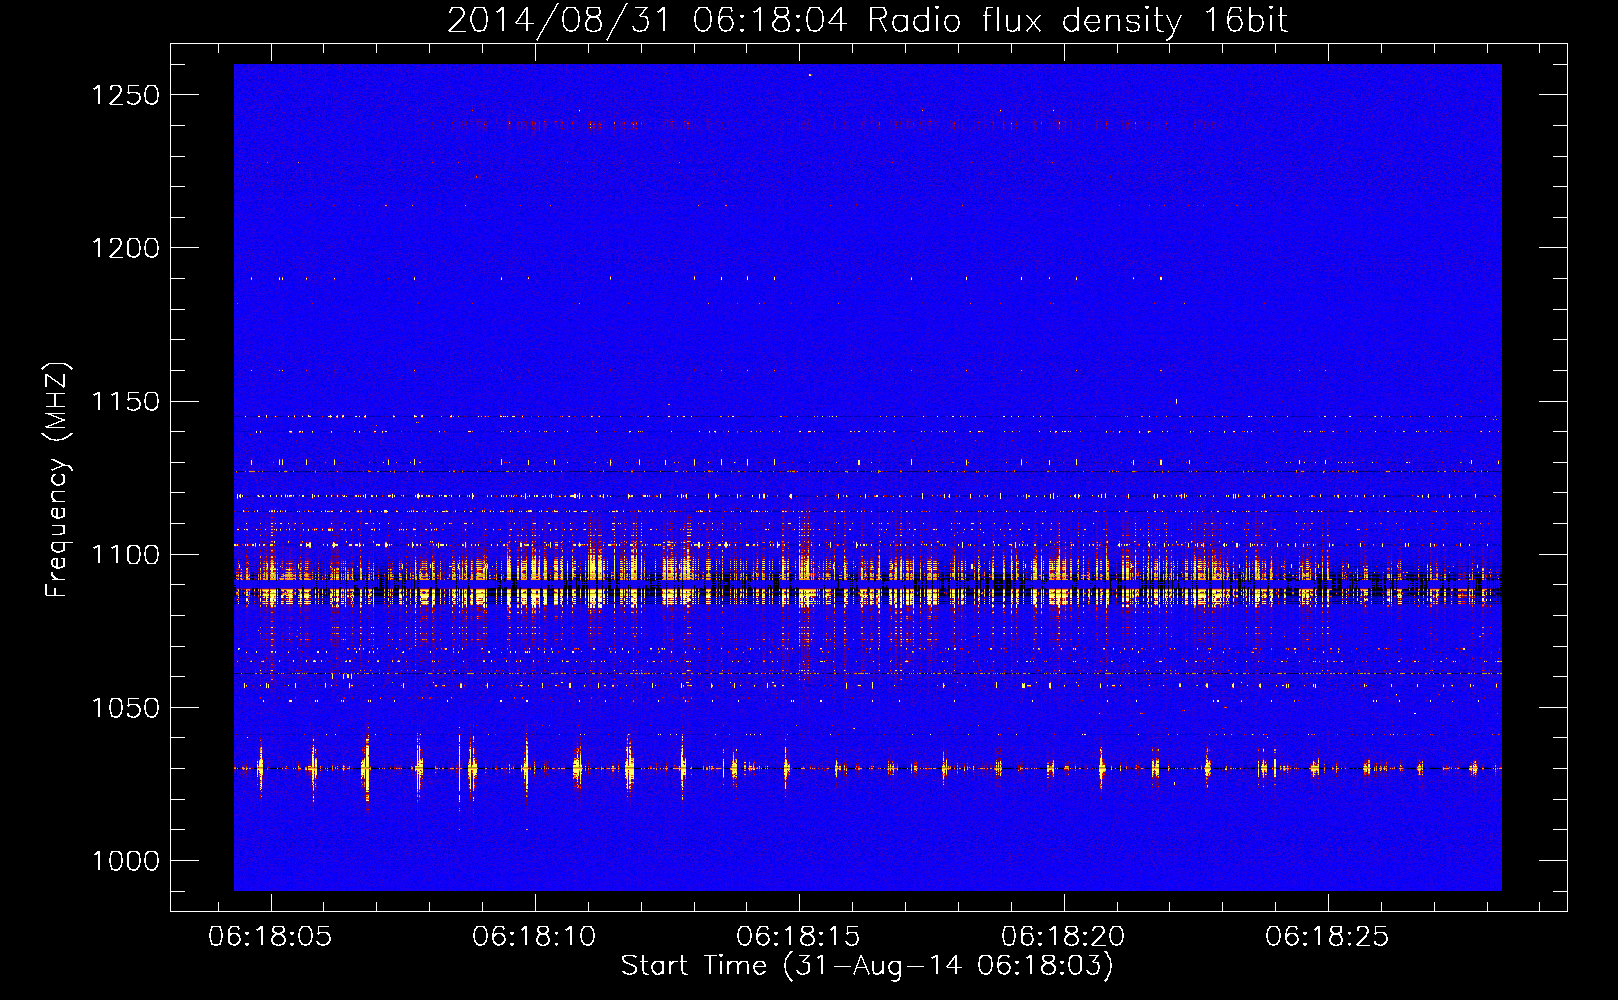
Task: Click the 1100 frequency tick label
Action: [125, 555]
